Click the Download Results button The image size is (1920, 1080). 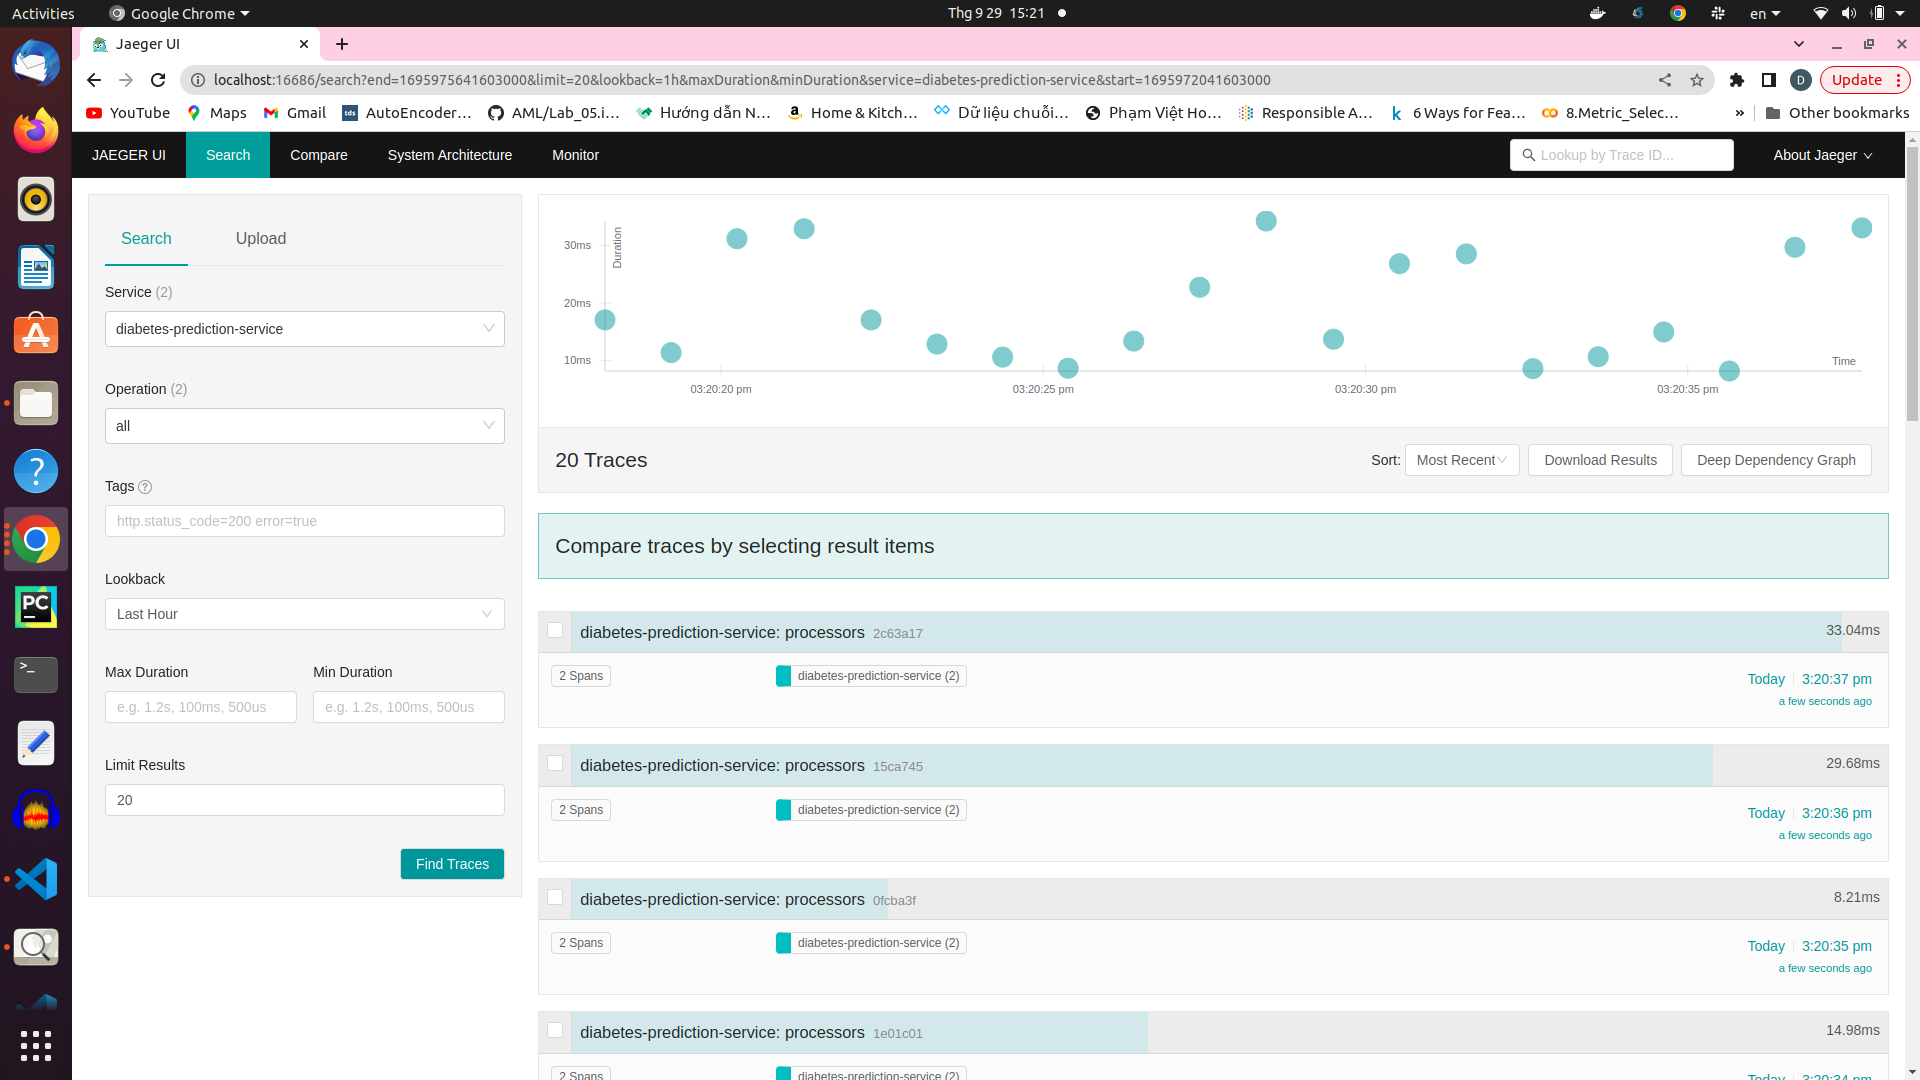(x=1599, y=460)
